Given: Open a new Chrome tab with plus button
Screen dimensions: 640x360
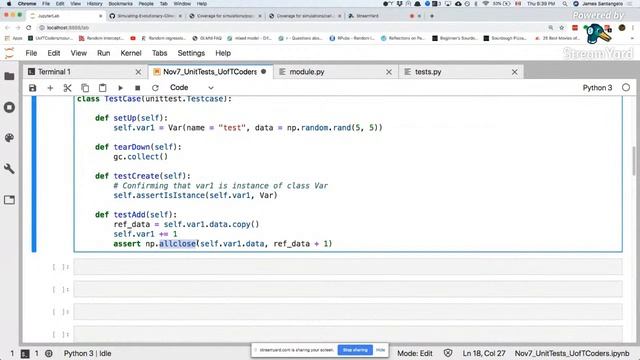Looking at the screenshot, I should point(432,16).
